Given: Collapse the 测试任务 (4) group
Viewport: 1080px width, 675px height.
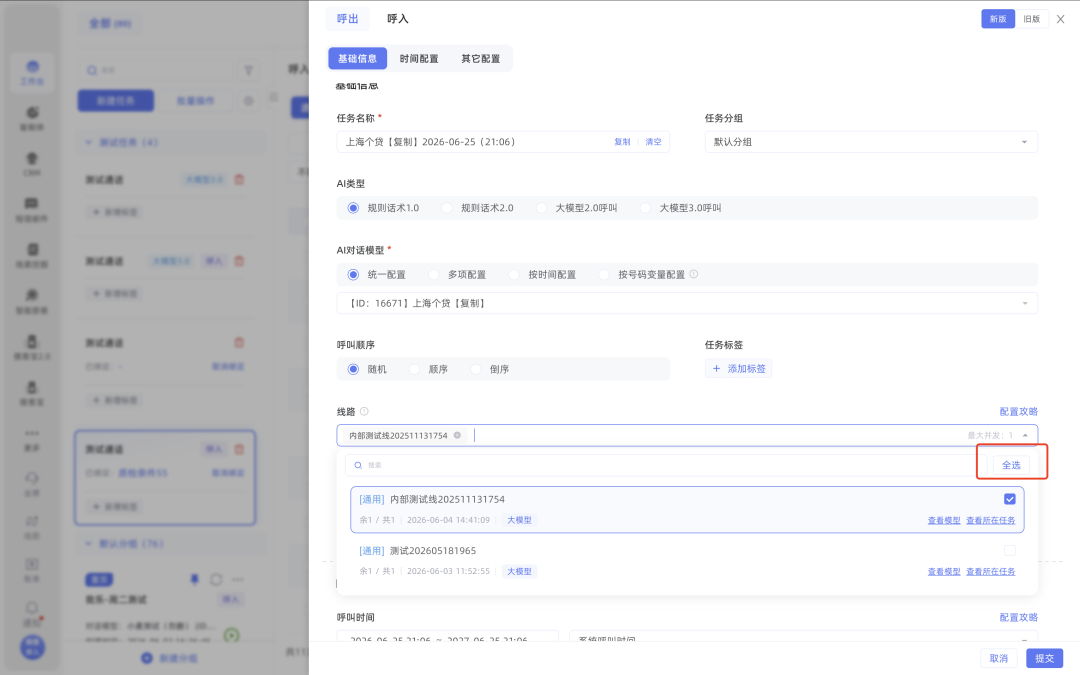Looking at the screenshot, I should (88, 143).
